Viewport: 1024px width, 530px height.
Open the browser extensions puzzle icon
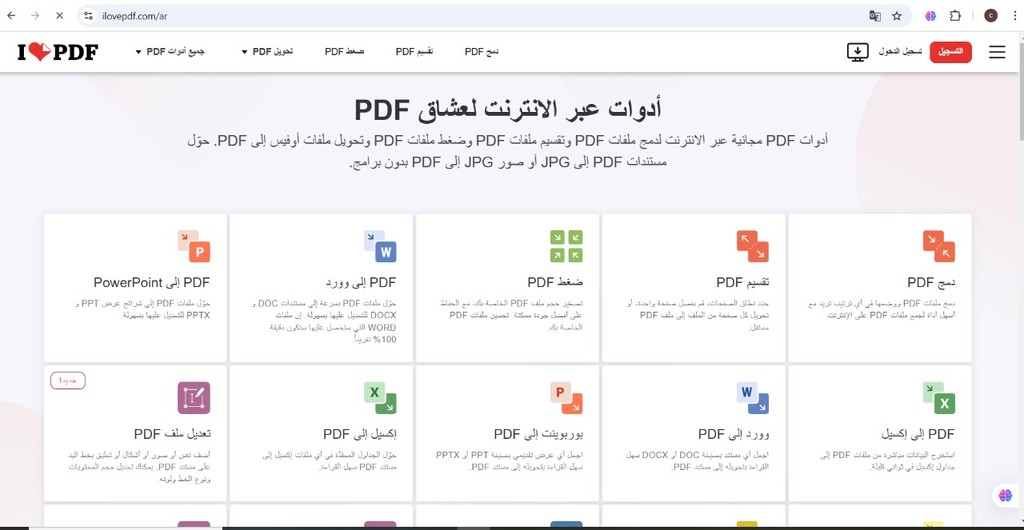(x=955, y=16)
